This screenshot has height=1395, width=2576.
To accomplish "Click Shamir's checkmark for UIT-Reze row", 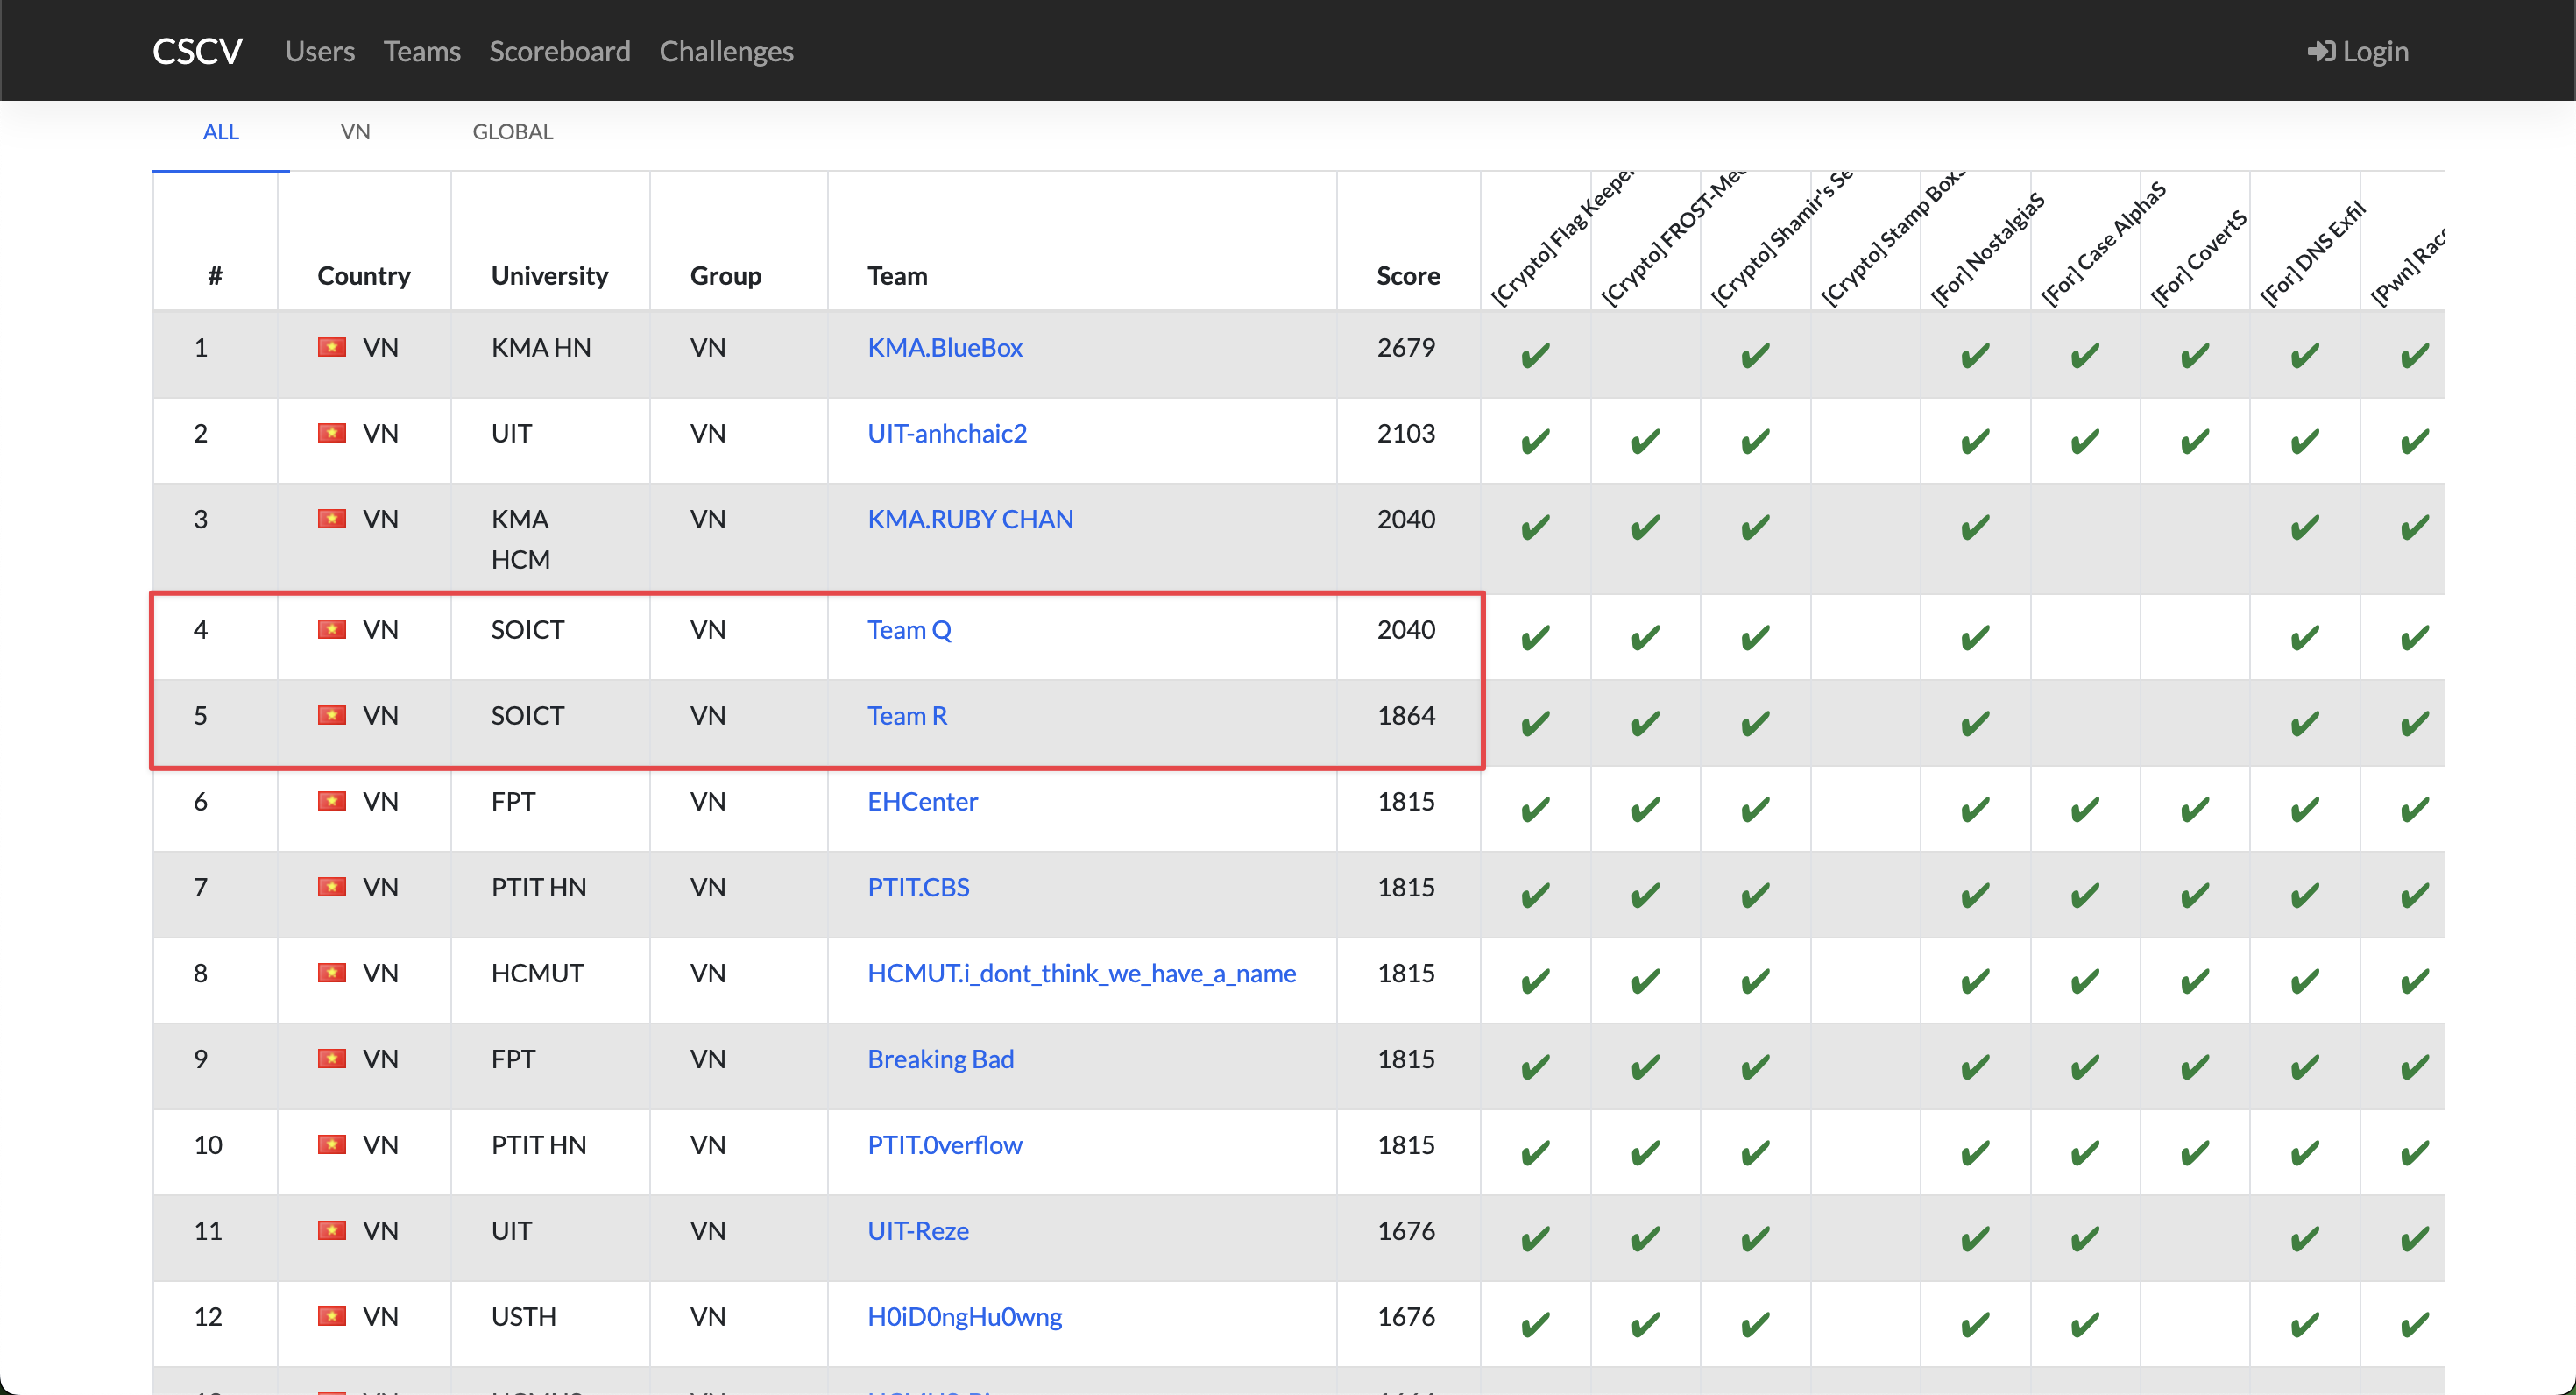I will coord(1755,1239).
